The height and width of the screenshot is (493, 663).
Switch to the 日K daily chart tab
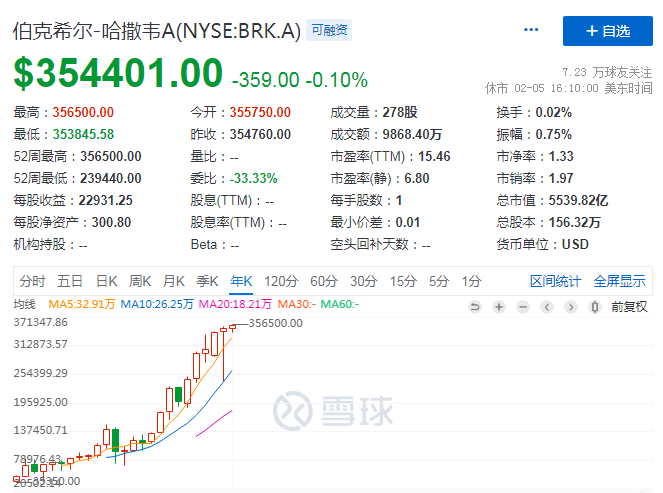(x=107, y=280)
